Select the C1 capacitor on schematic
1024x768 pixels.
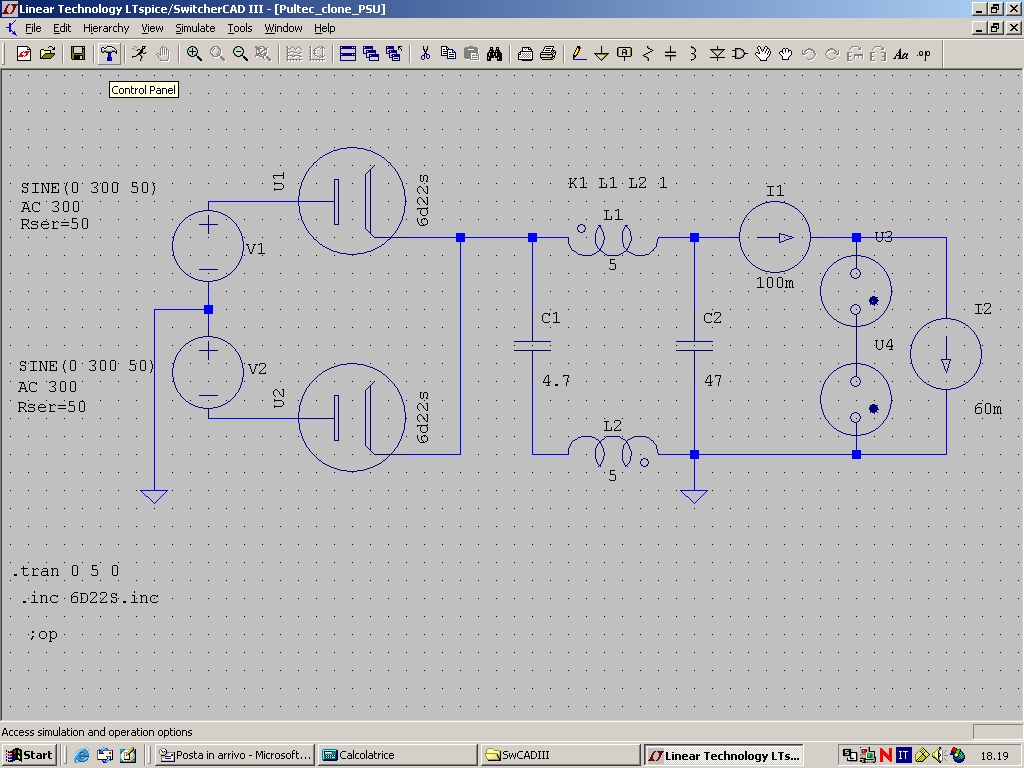(532, 345)
